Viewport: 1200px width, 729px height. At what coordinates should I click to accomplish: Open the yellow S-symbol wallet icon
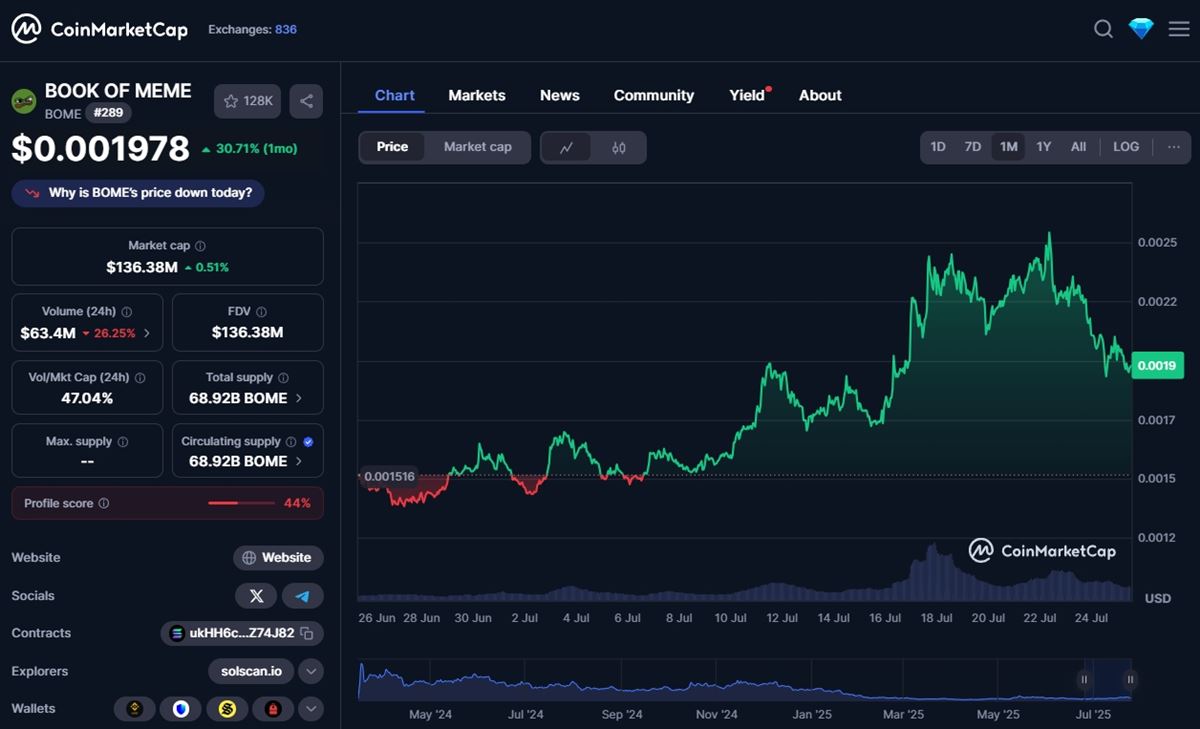pyautogui.click(x=227, y=709)
